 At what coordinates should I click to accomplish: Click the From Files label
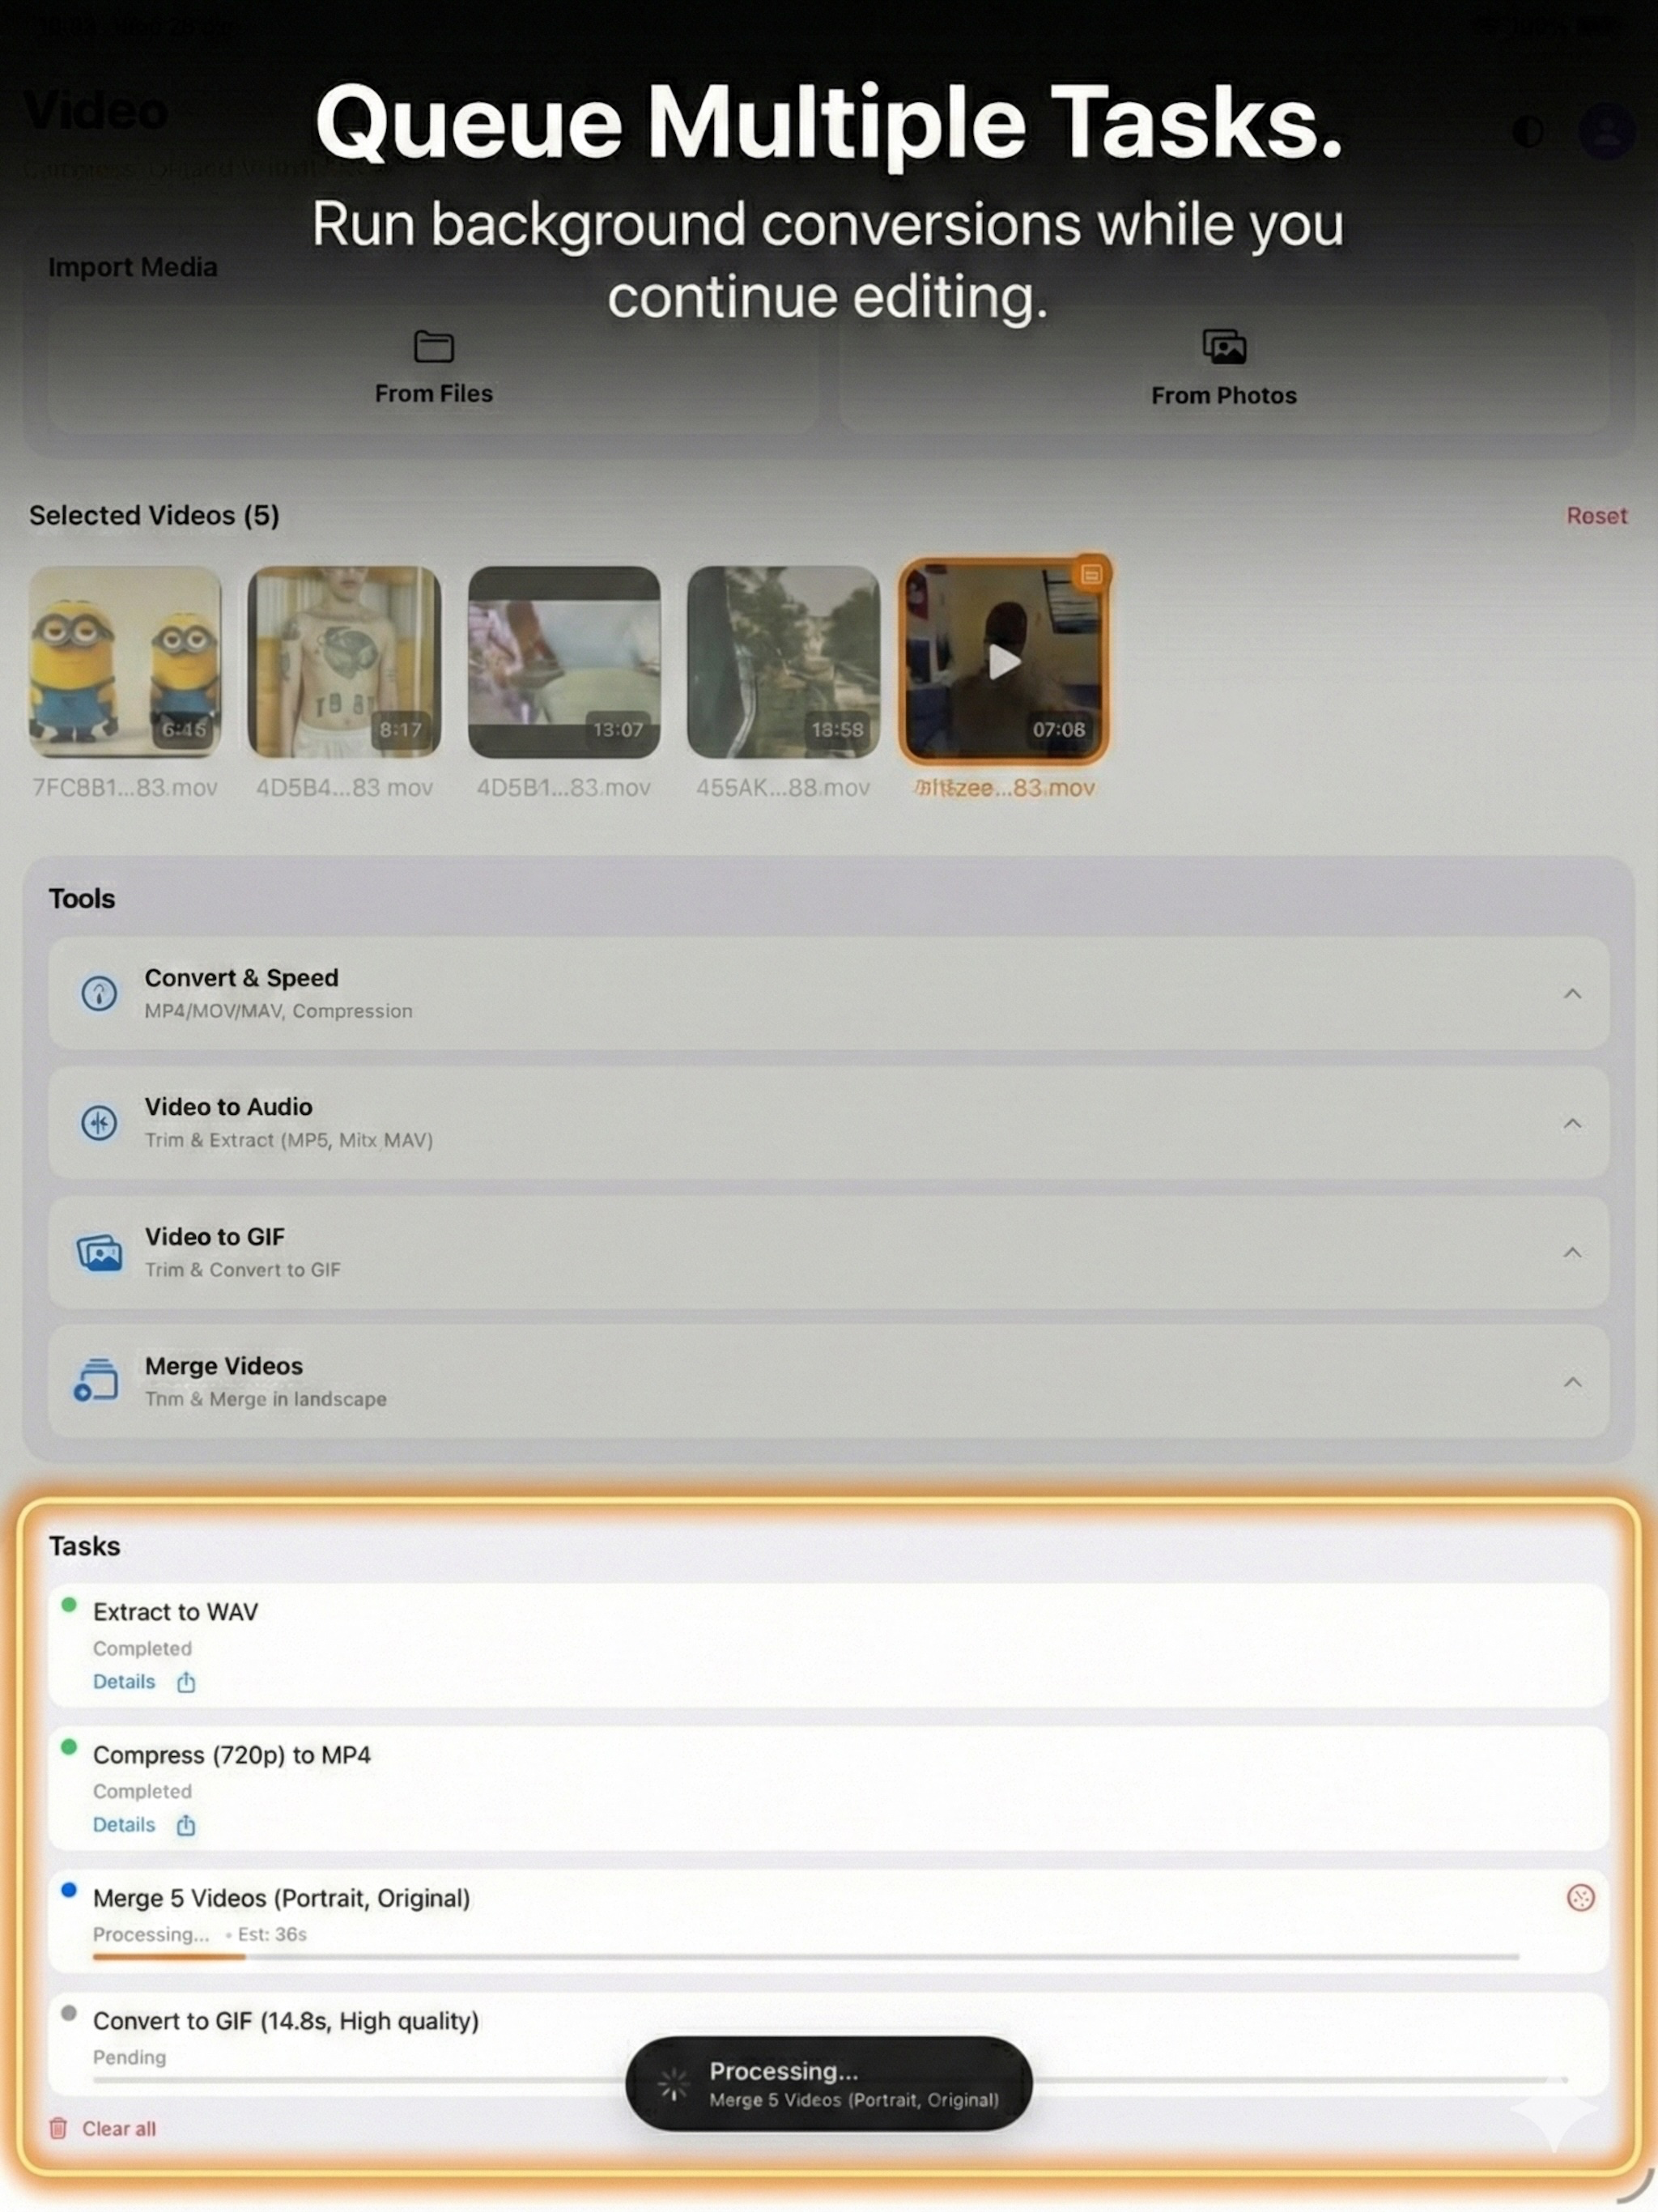coord(433,394)
